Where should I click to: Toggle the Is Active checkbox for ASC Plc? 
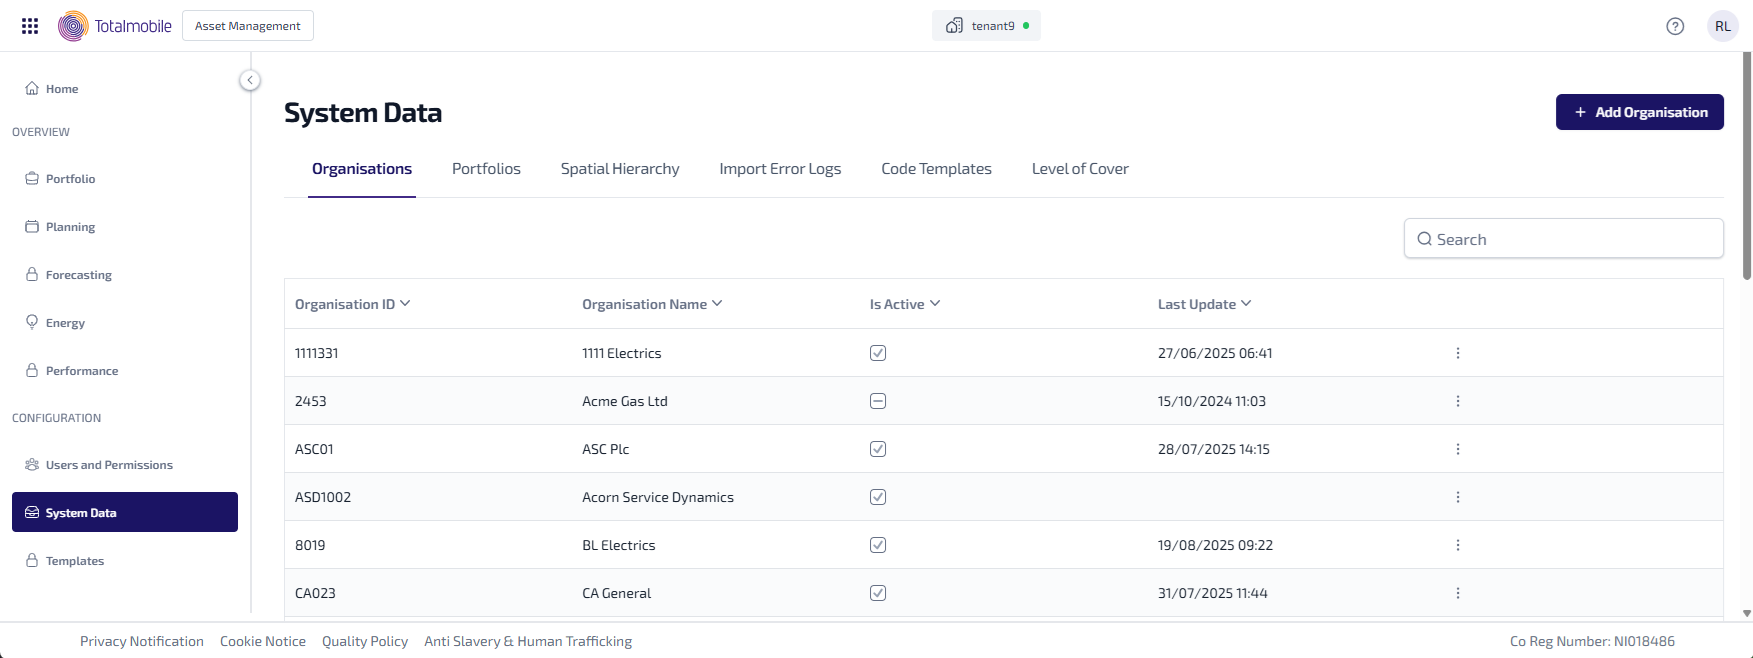878,449
